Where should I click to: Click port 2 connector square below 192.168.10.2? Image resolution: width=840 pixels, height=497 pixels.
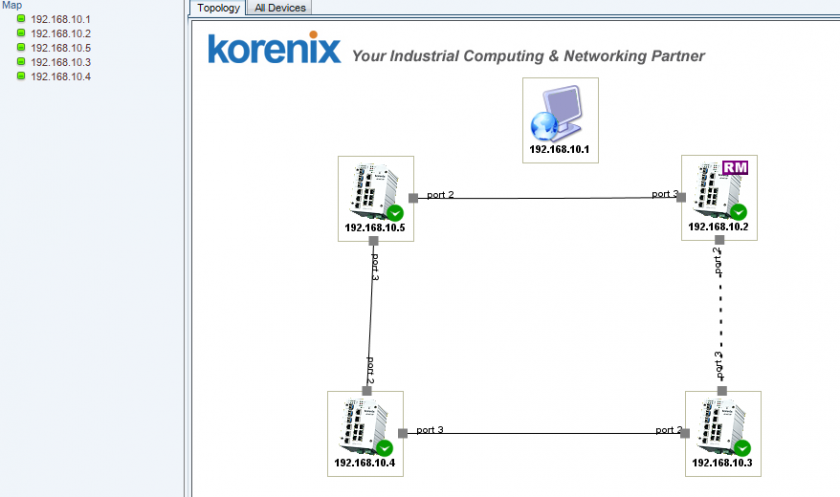719,240
